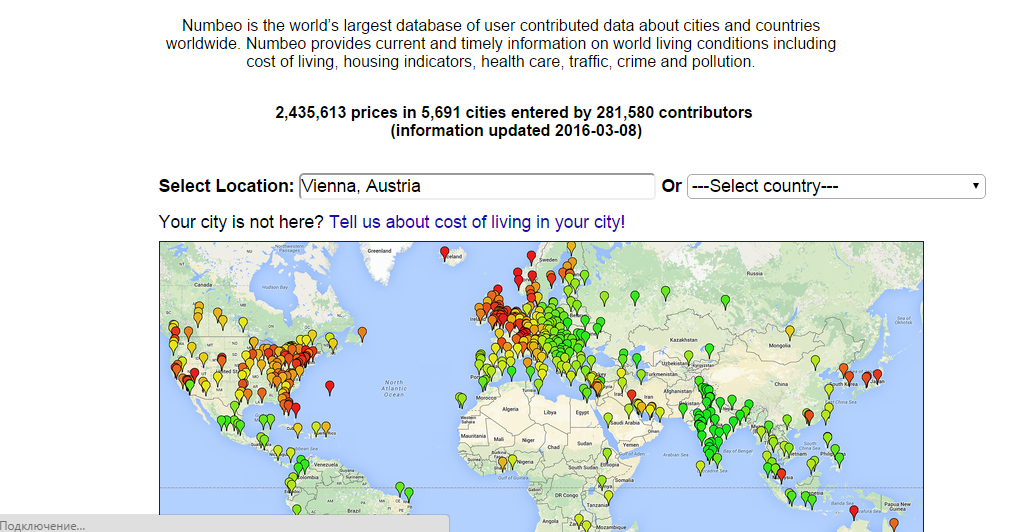
Task: Open the Select country dropdown
Action: pyautogui.click(x=835, y=187)
